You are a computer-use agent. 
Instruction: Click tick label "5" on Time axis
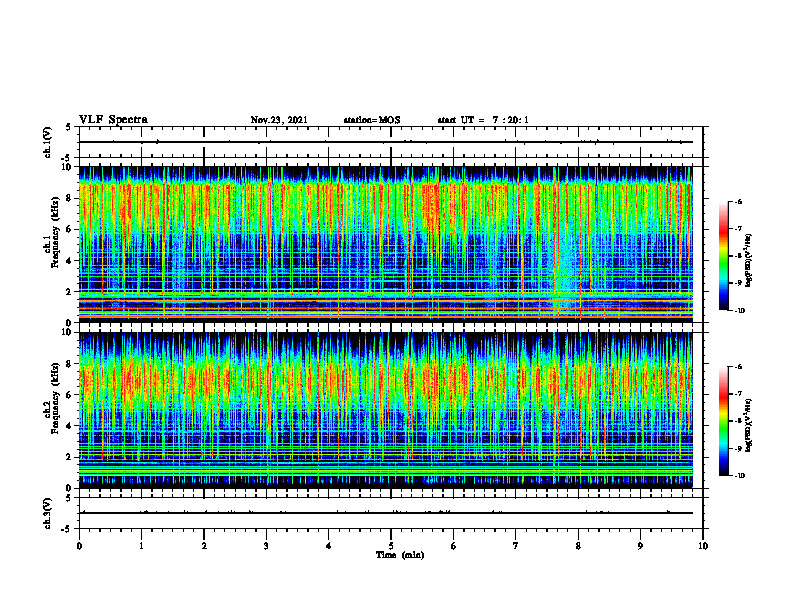[391, 546]
